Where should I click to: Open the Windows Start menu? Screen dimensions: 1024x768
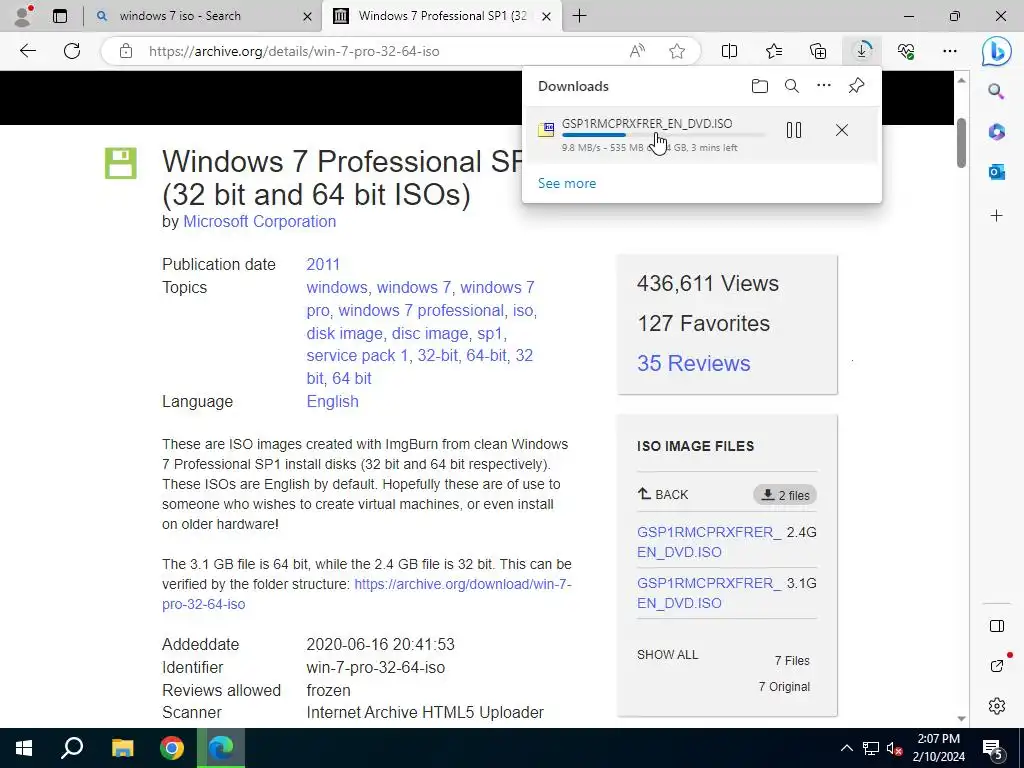click(x=24, y=748)
